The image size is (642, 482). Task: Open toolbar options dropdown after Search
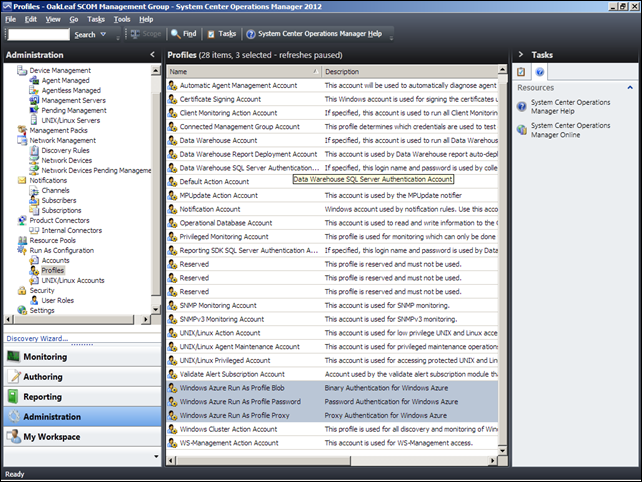[x=118, y=38]
